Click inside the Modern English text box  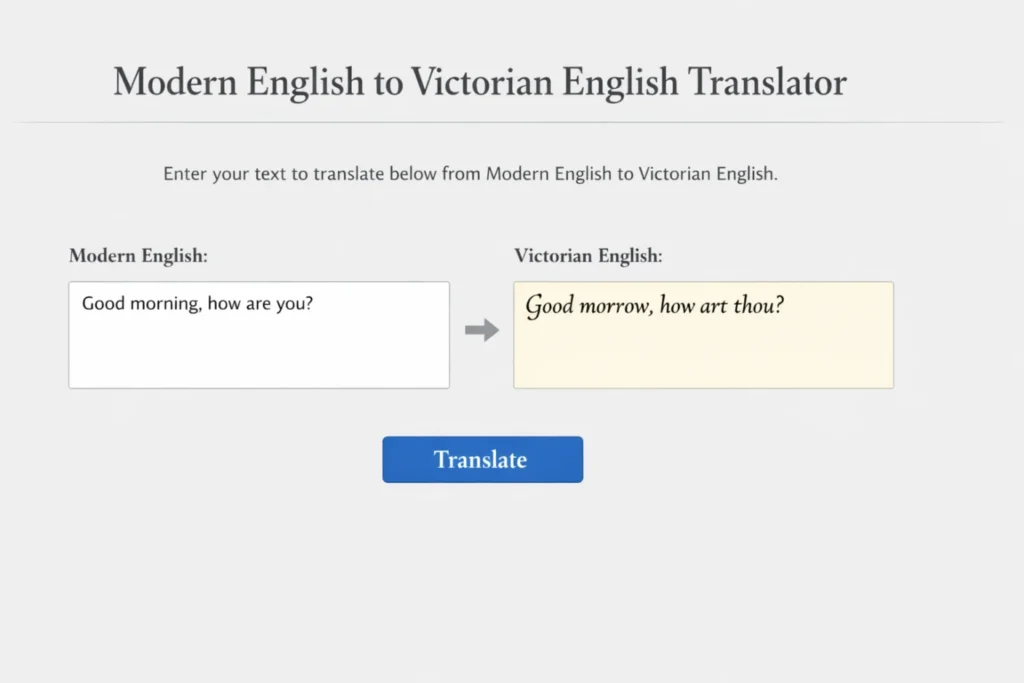click(258, 335)
